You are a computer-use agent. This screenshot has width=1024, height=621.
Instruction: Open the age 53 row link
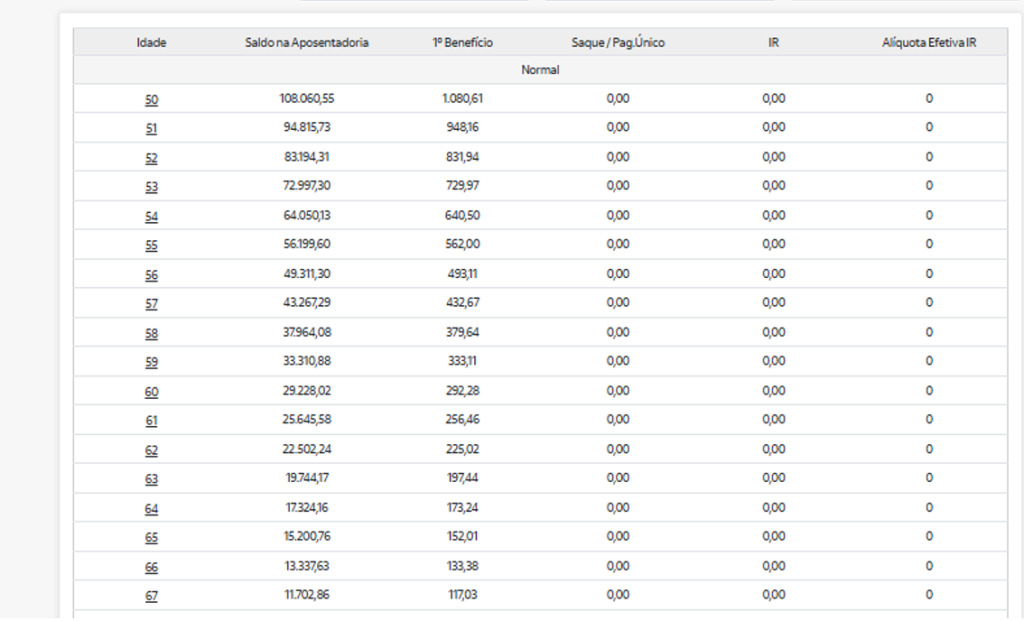click(151, 187)
